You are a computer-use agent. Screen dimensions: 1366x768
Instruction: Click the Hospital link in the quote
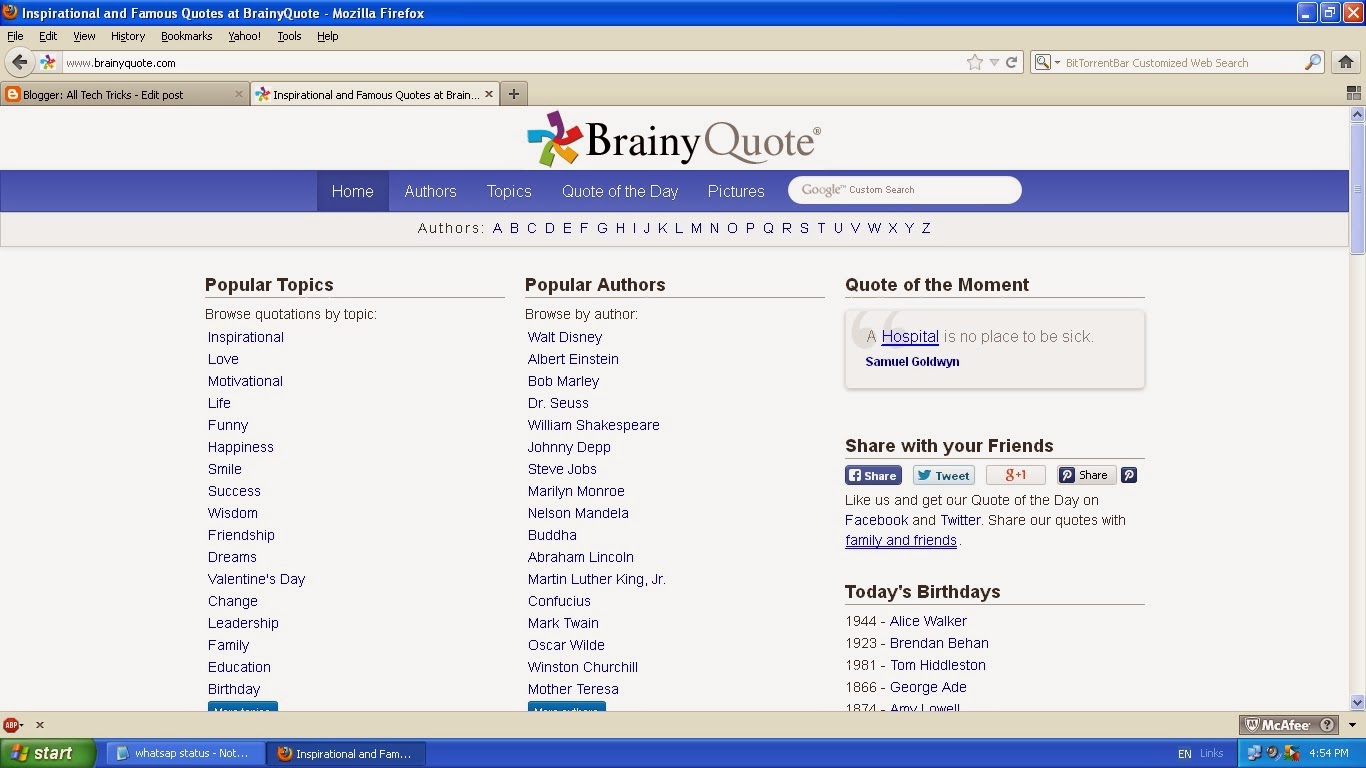click(910, 336)
